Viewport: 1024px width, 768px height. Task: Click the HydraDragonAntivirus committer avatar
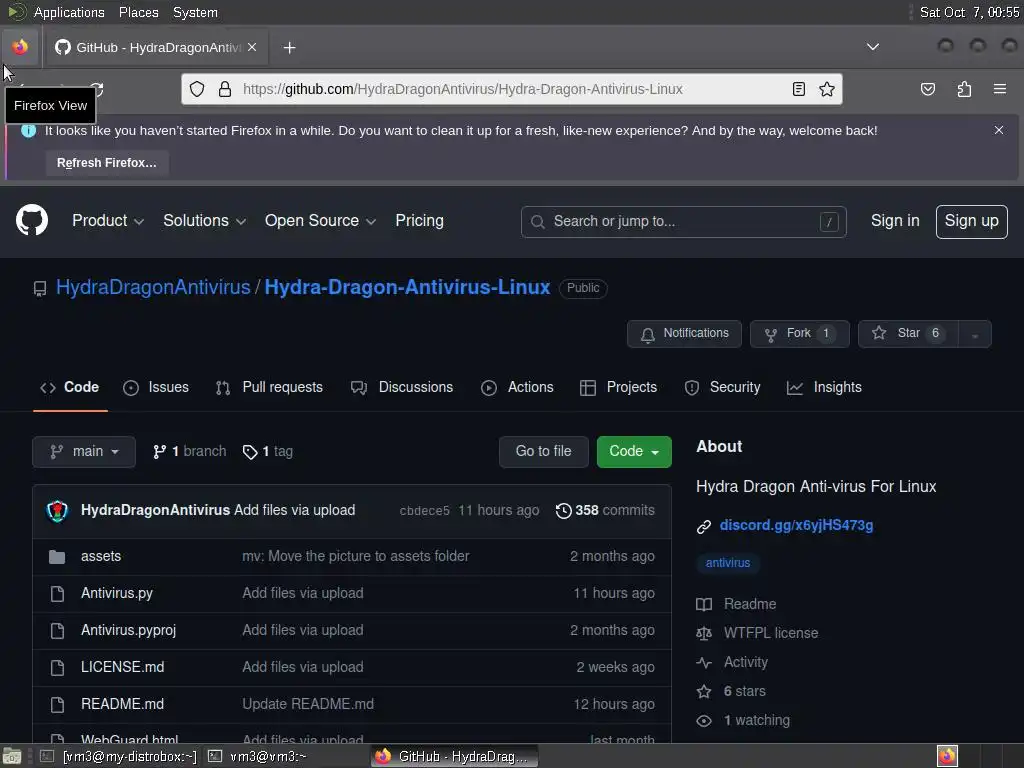(x=57, y=511)
